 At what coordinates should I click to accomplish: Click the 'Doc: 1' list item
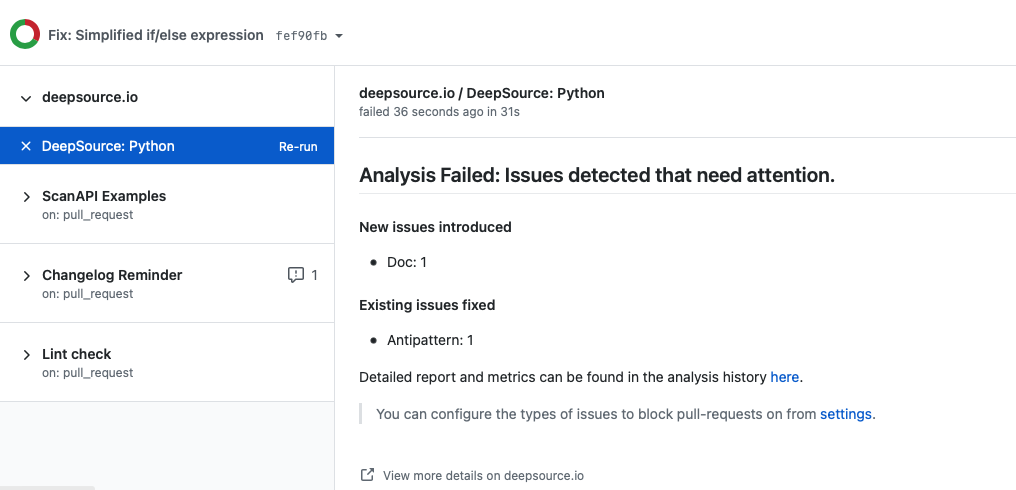407,262
